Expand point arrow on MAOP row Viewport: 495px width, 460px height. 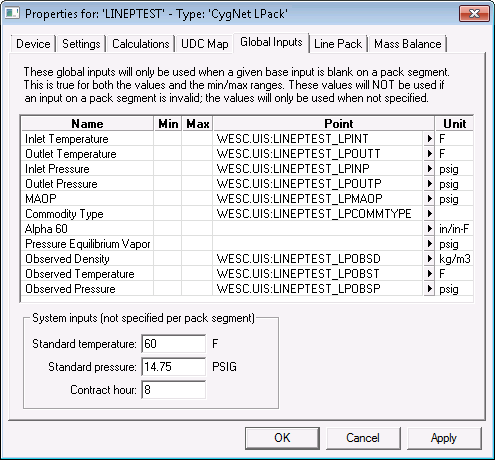[429, 198]
